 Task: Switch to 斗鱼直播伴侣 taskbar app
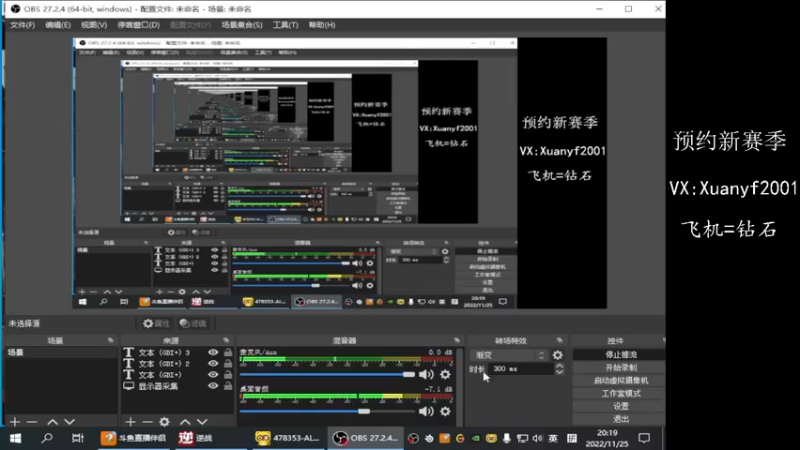pos(134,438)
